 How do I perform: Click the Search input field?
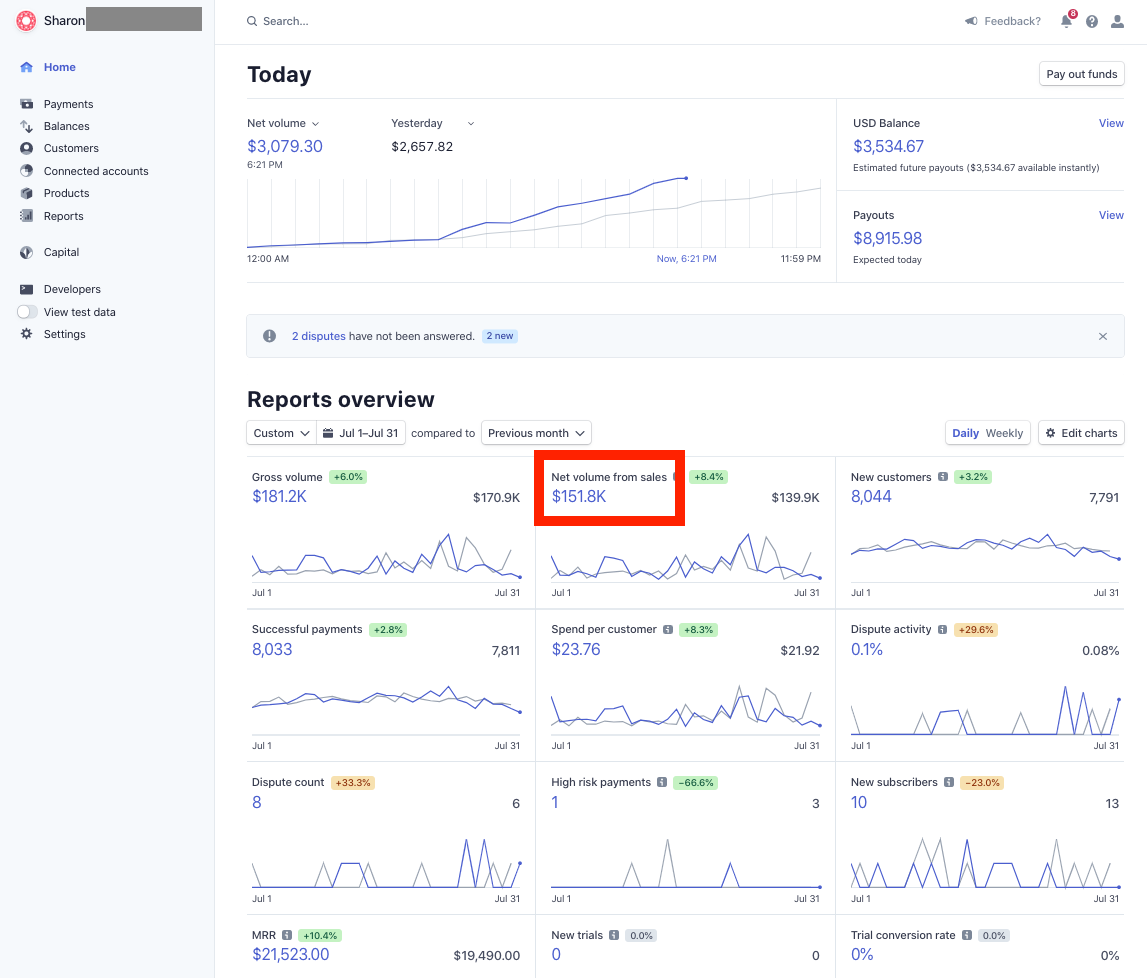coord(400,21)
